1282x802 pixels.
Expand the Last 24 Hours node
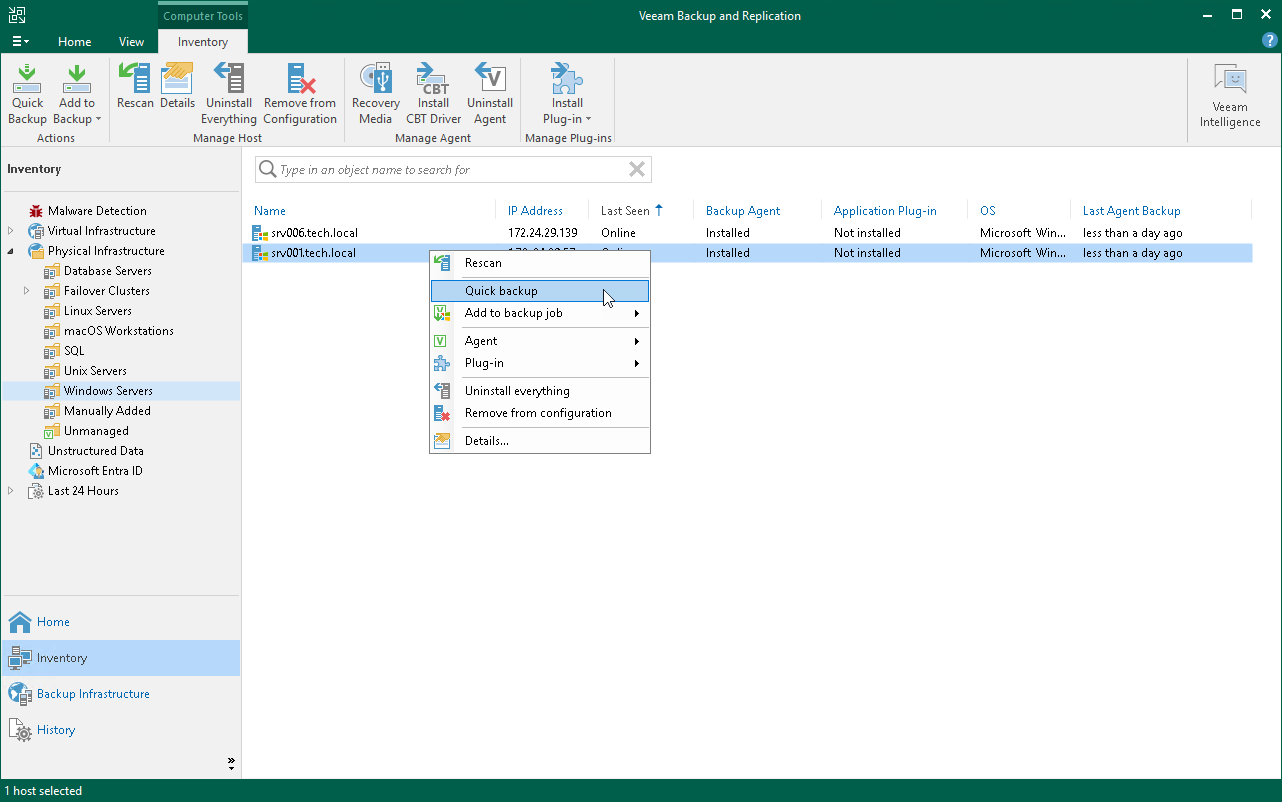[11, 491]
